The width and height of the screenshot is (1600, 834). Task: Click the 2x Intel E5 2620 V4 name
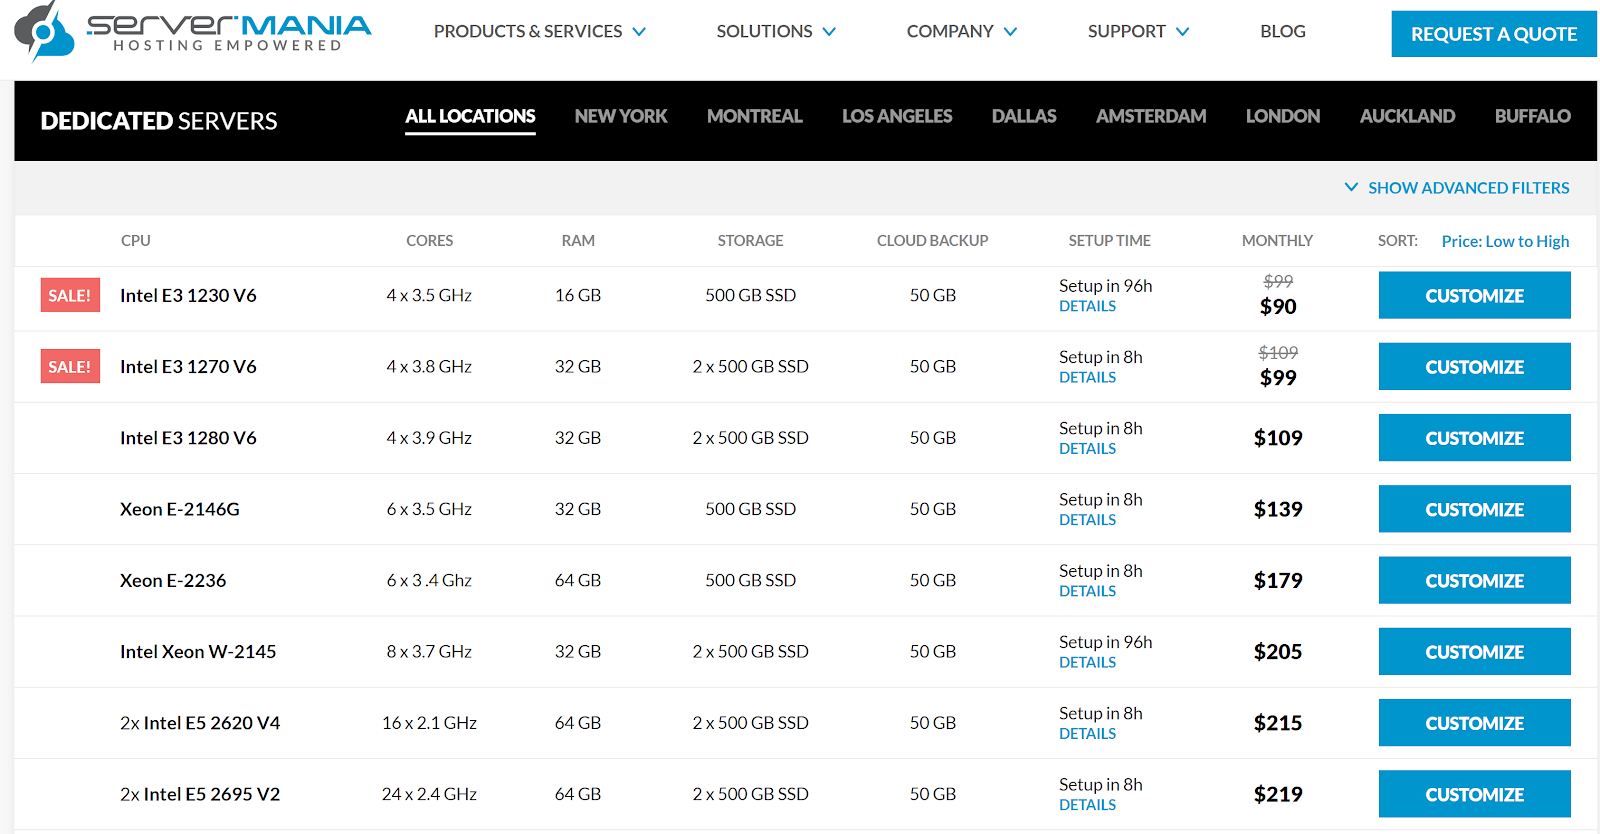coord(200,723)
